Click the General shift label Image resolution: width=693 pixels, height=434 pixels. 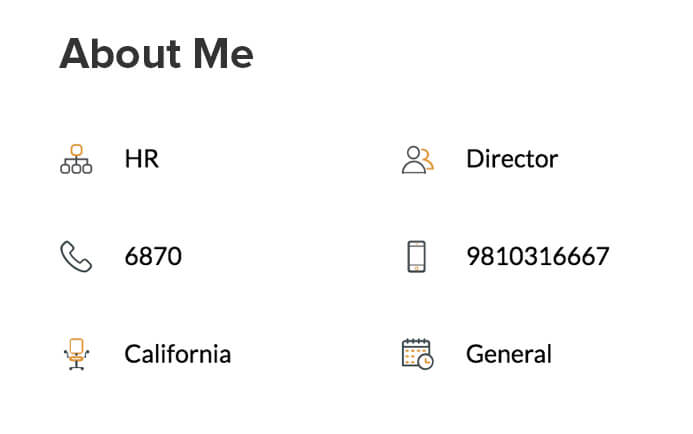point(508,354)
